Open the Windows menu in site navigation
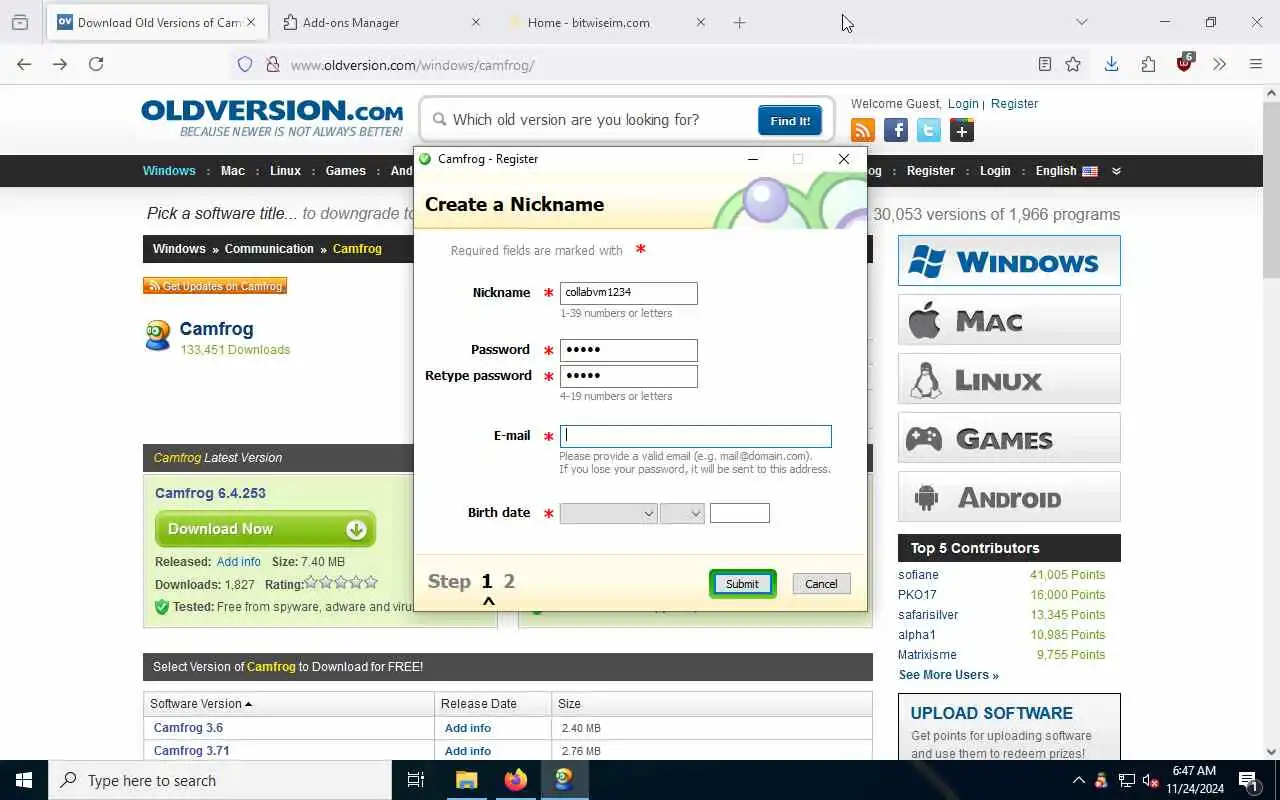Image resolution: width=1280 pixels, height=800 pixels. pyautogui.click(x=169, y=171)
